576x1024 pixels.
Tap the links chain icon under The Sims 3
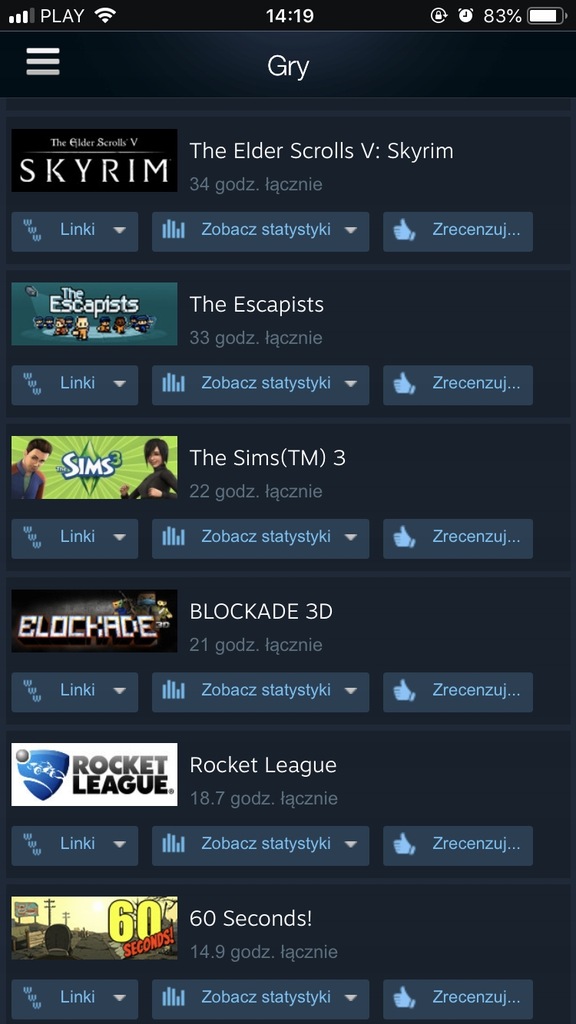[x=32, y=537]
